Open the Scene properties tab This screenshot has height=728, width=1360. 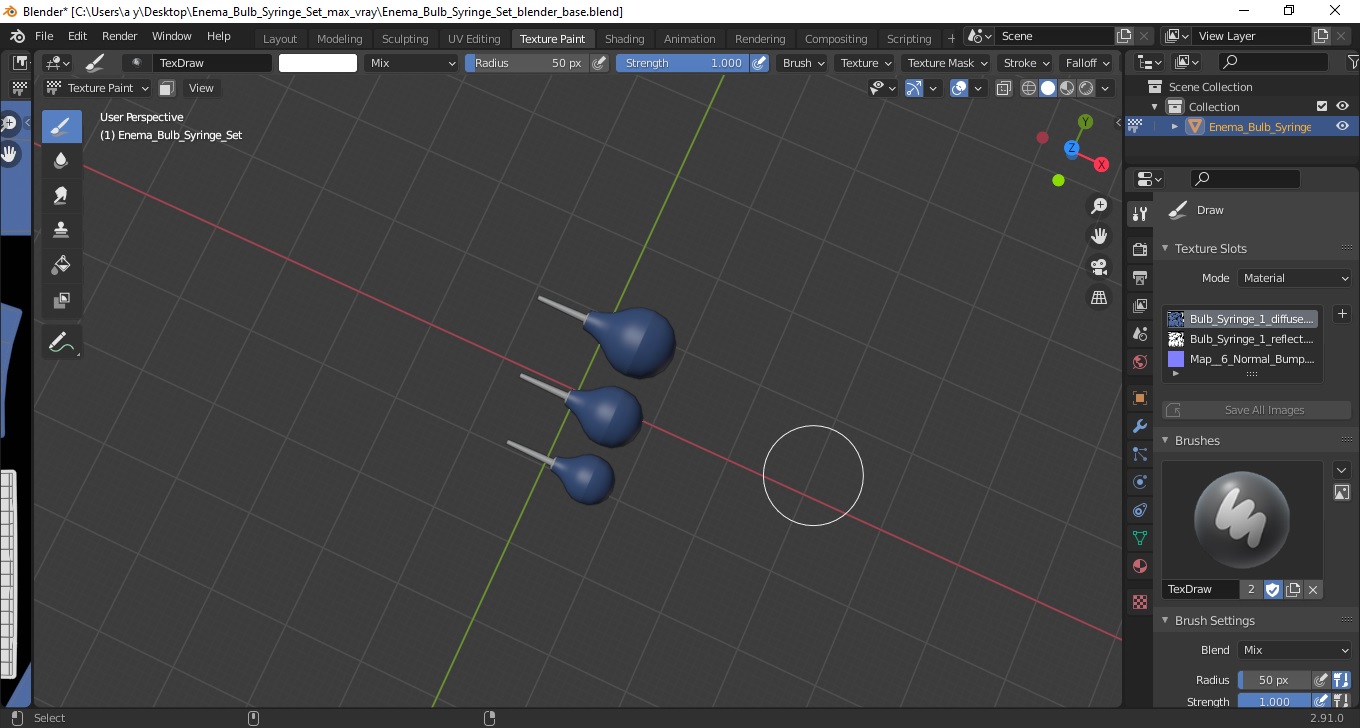point(1139,333)
